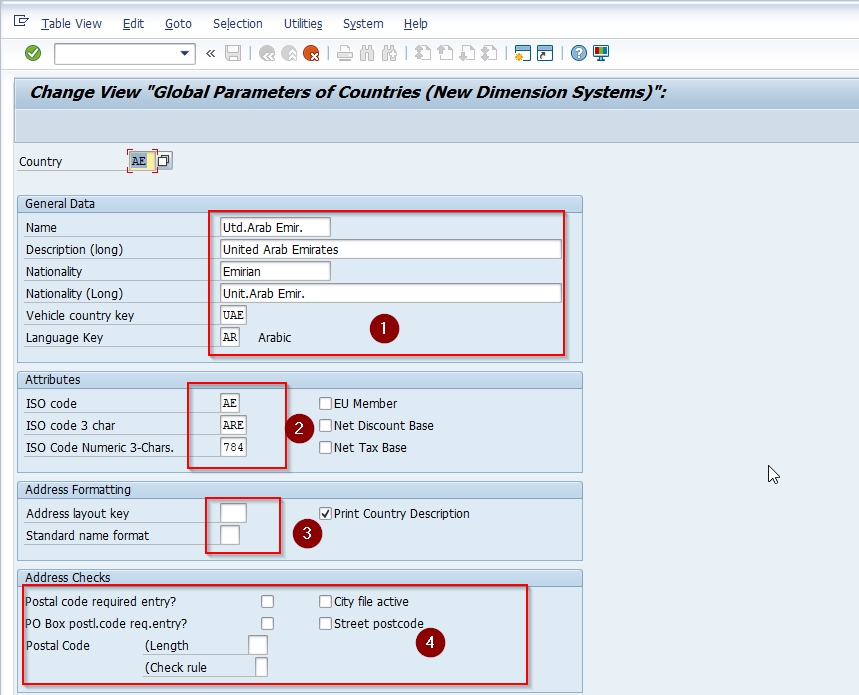The height and width of the screenshot is (695, 859).
Task: Collapse the command field with the double chevron
Action: [x=210, y=53]
